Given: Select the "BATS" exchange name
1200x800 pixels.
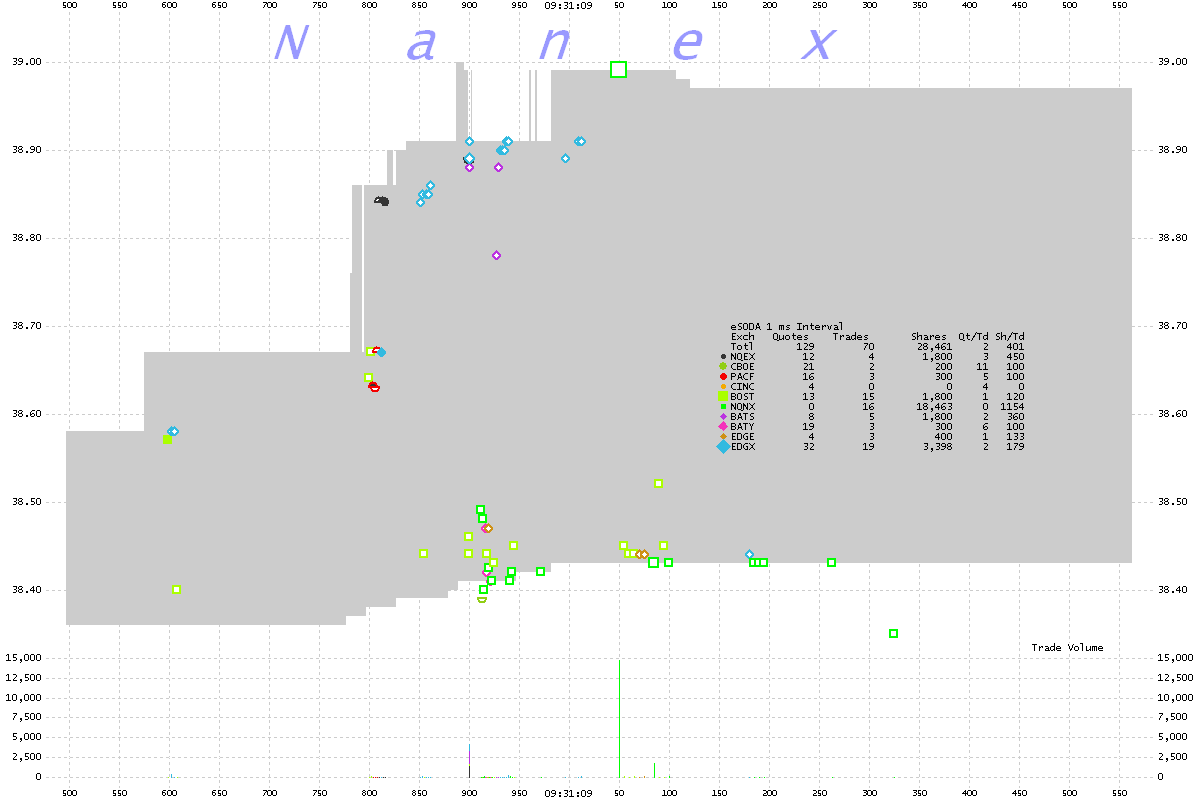Looking at the screenshot, I should pyautogui.click(x=743, y=416).
